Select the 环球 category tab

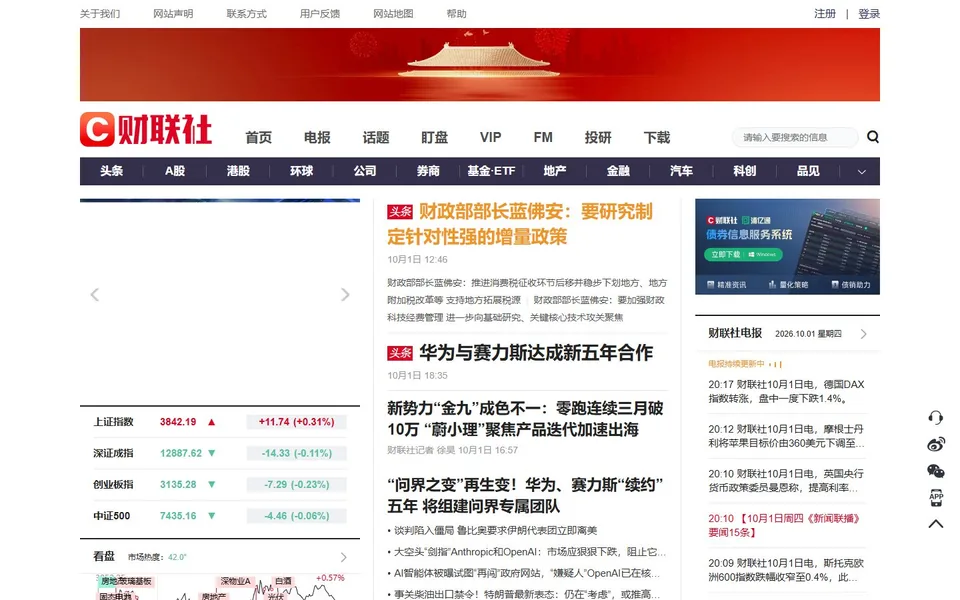[x=302, y=171]
